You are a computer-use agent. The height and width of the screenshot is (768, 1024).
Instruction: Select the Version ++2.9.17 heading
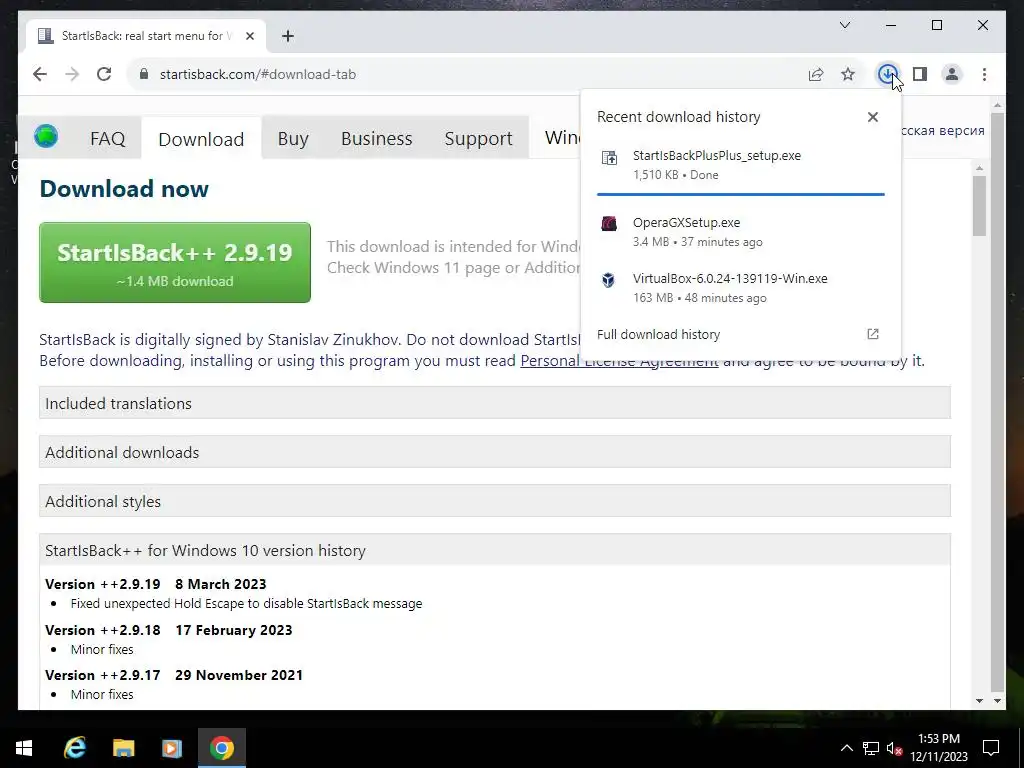(x=174, y=675)
